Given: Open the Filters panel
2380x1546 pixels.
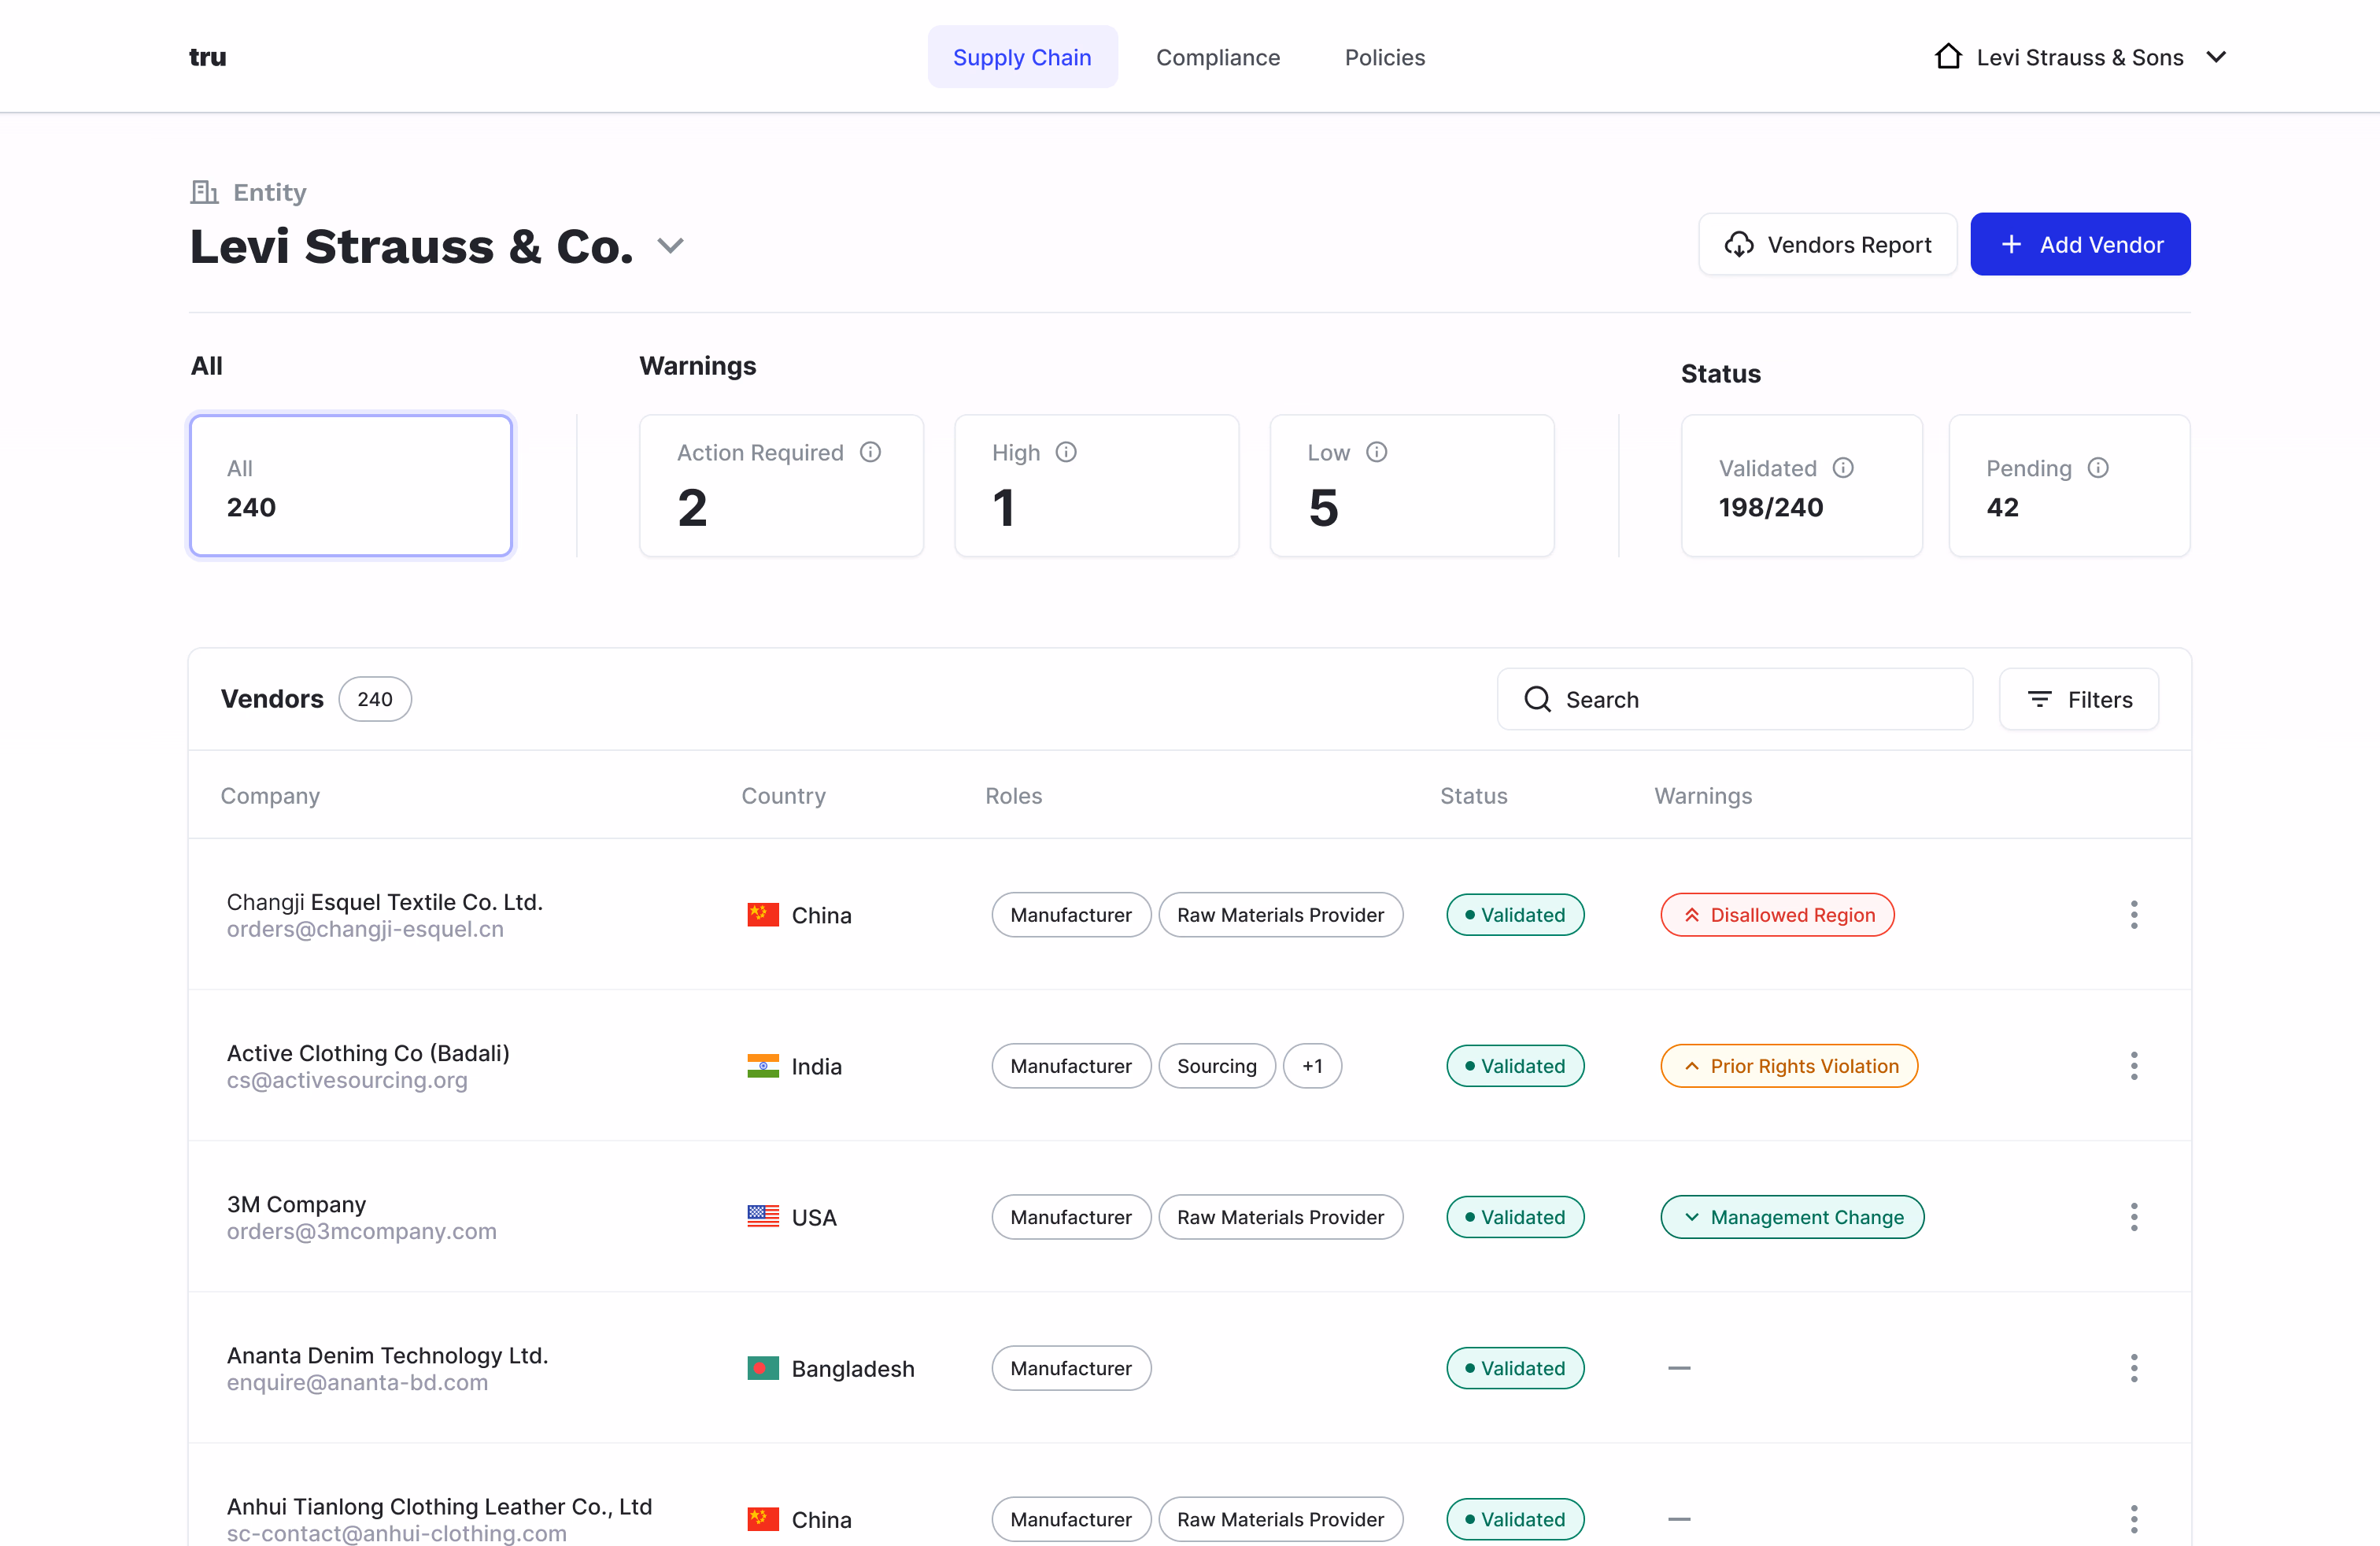Looking at the screenshot, I should coord(2079,699).
